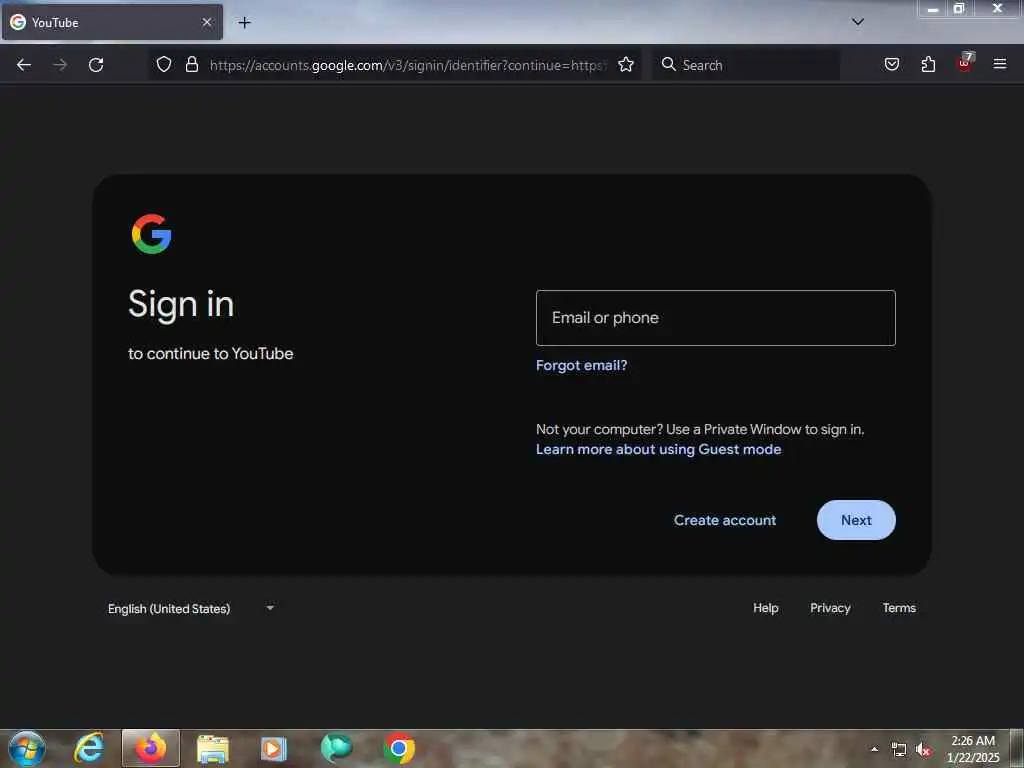The height and width of the screenshot is (768, 1024).
Task: Click the Firefox taskbar icon
Action: [151, 748]
